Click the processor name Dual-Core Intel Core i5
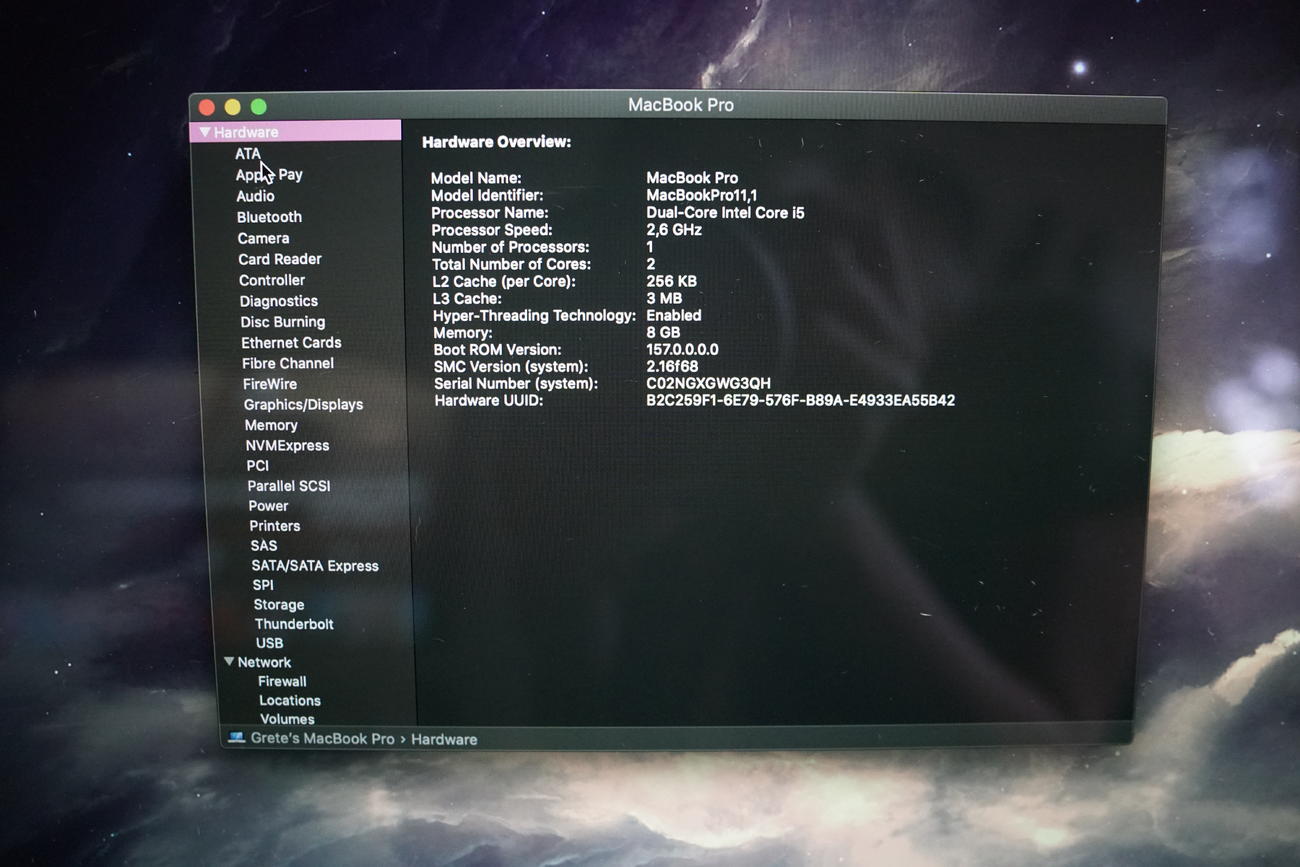1300x867 pixels. click(x=725, y=212)
